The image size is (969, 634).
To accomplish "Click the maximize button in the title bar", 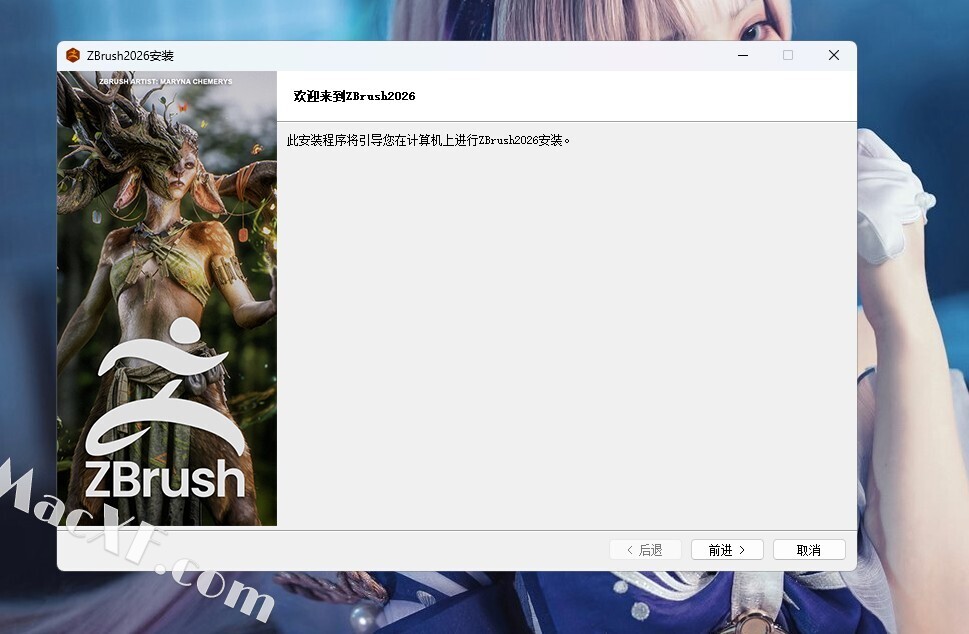I will click(788, 56).
